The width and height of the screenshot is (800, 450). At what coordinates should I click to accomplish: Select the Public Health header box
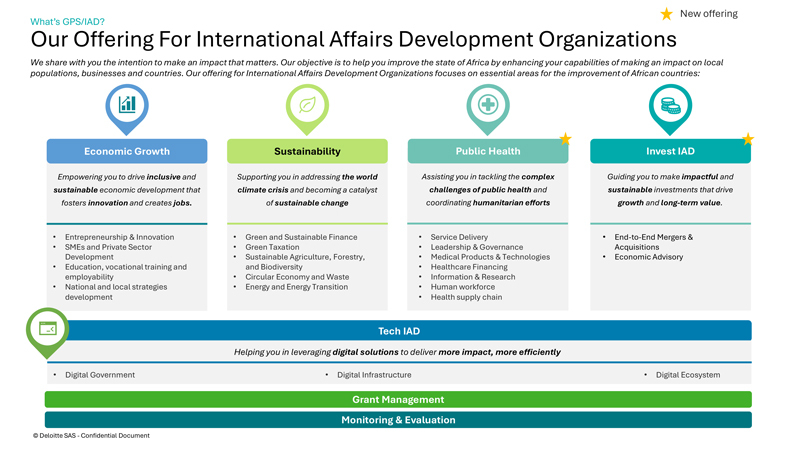click(x=488, y=152)
